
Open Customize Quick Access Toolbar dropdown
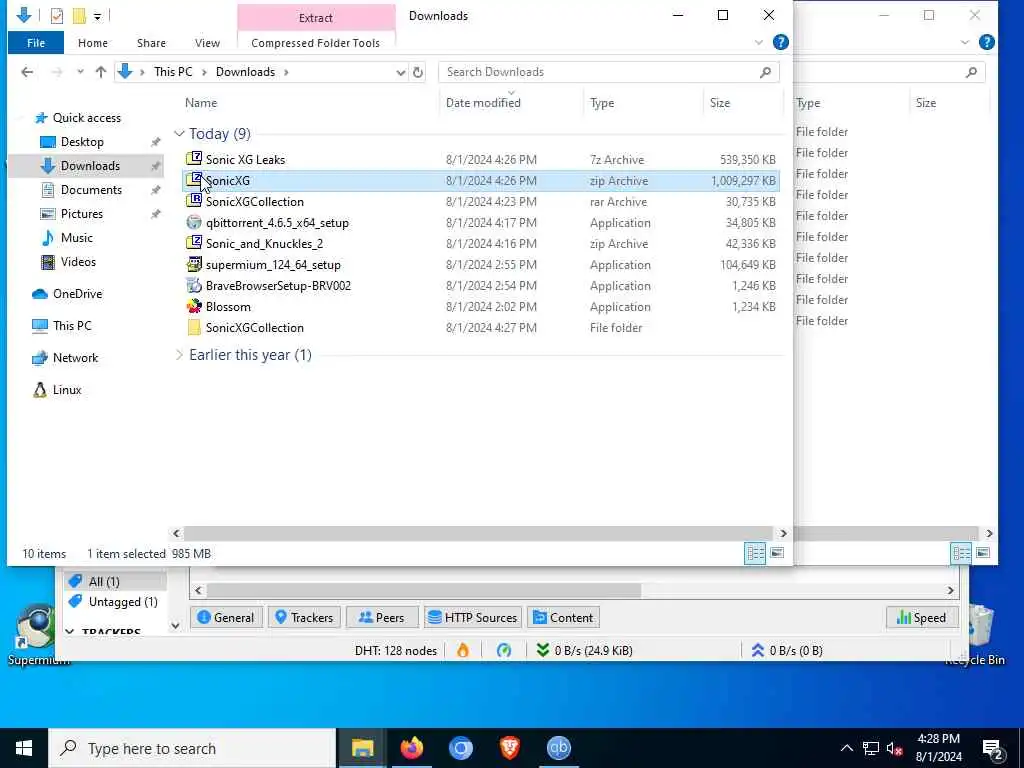pyautogui.click(x=97, y=16)
